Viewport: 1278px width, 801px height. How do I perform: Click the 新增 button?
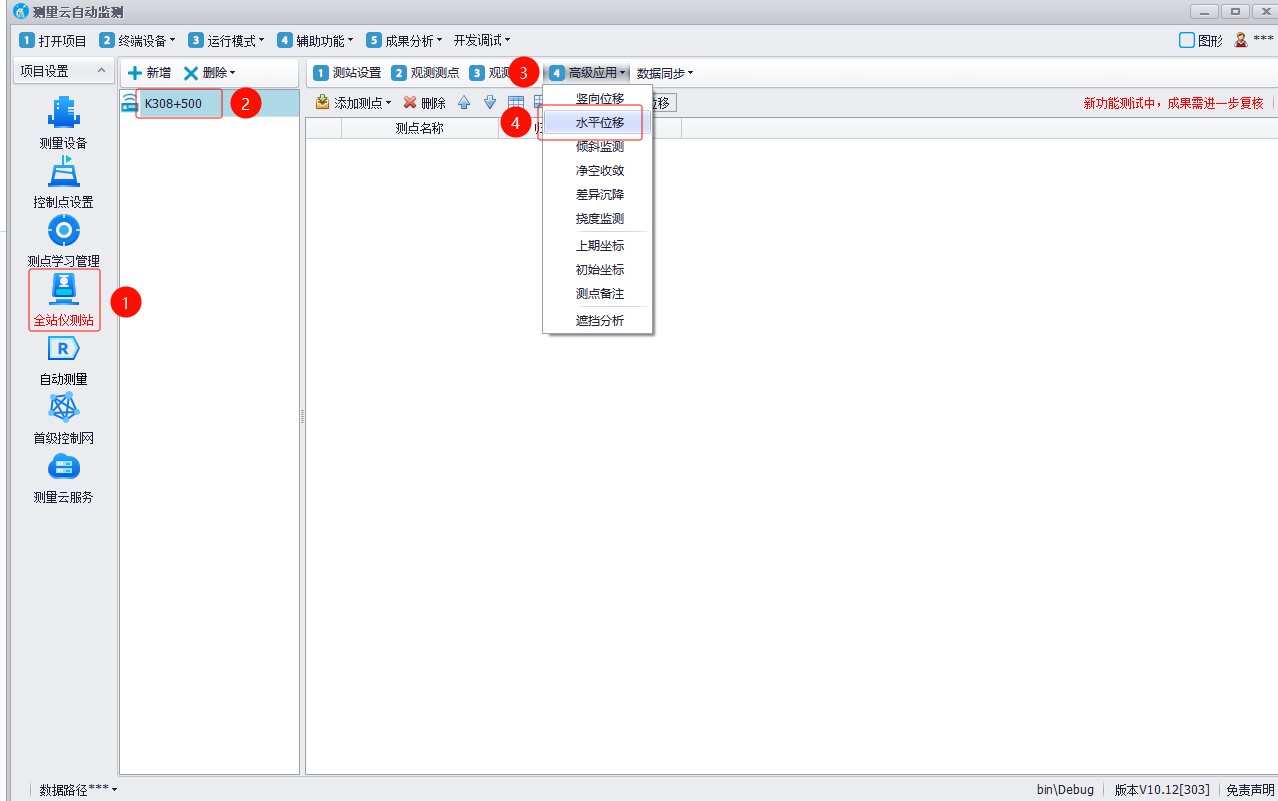149,73
